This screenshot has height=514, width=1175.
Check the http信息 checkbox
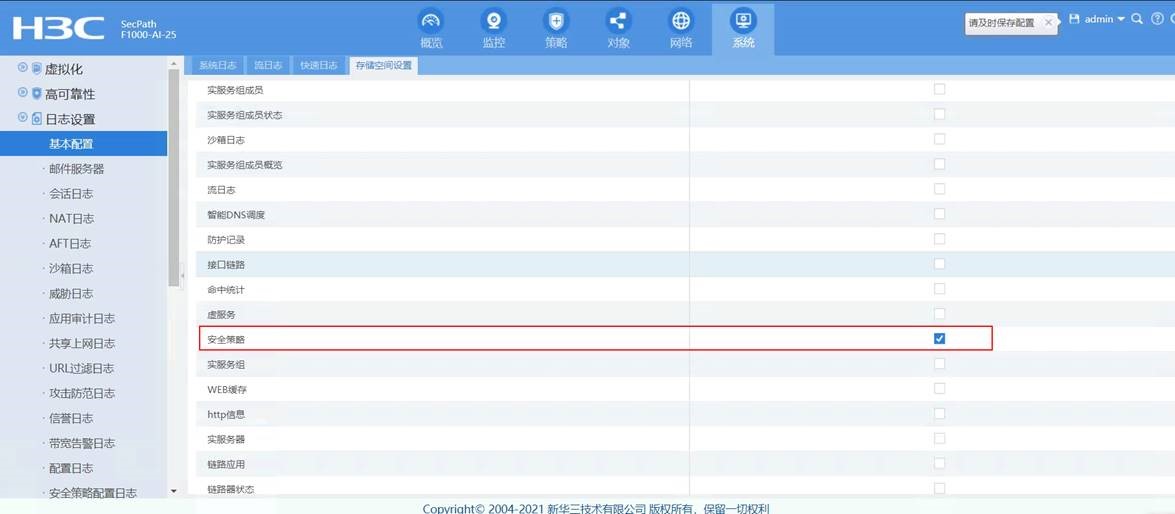[x=939, y=413]
